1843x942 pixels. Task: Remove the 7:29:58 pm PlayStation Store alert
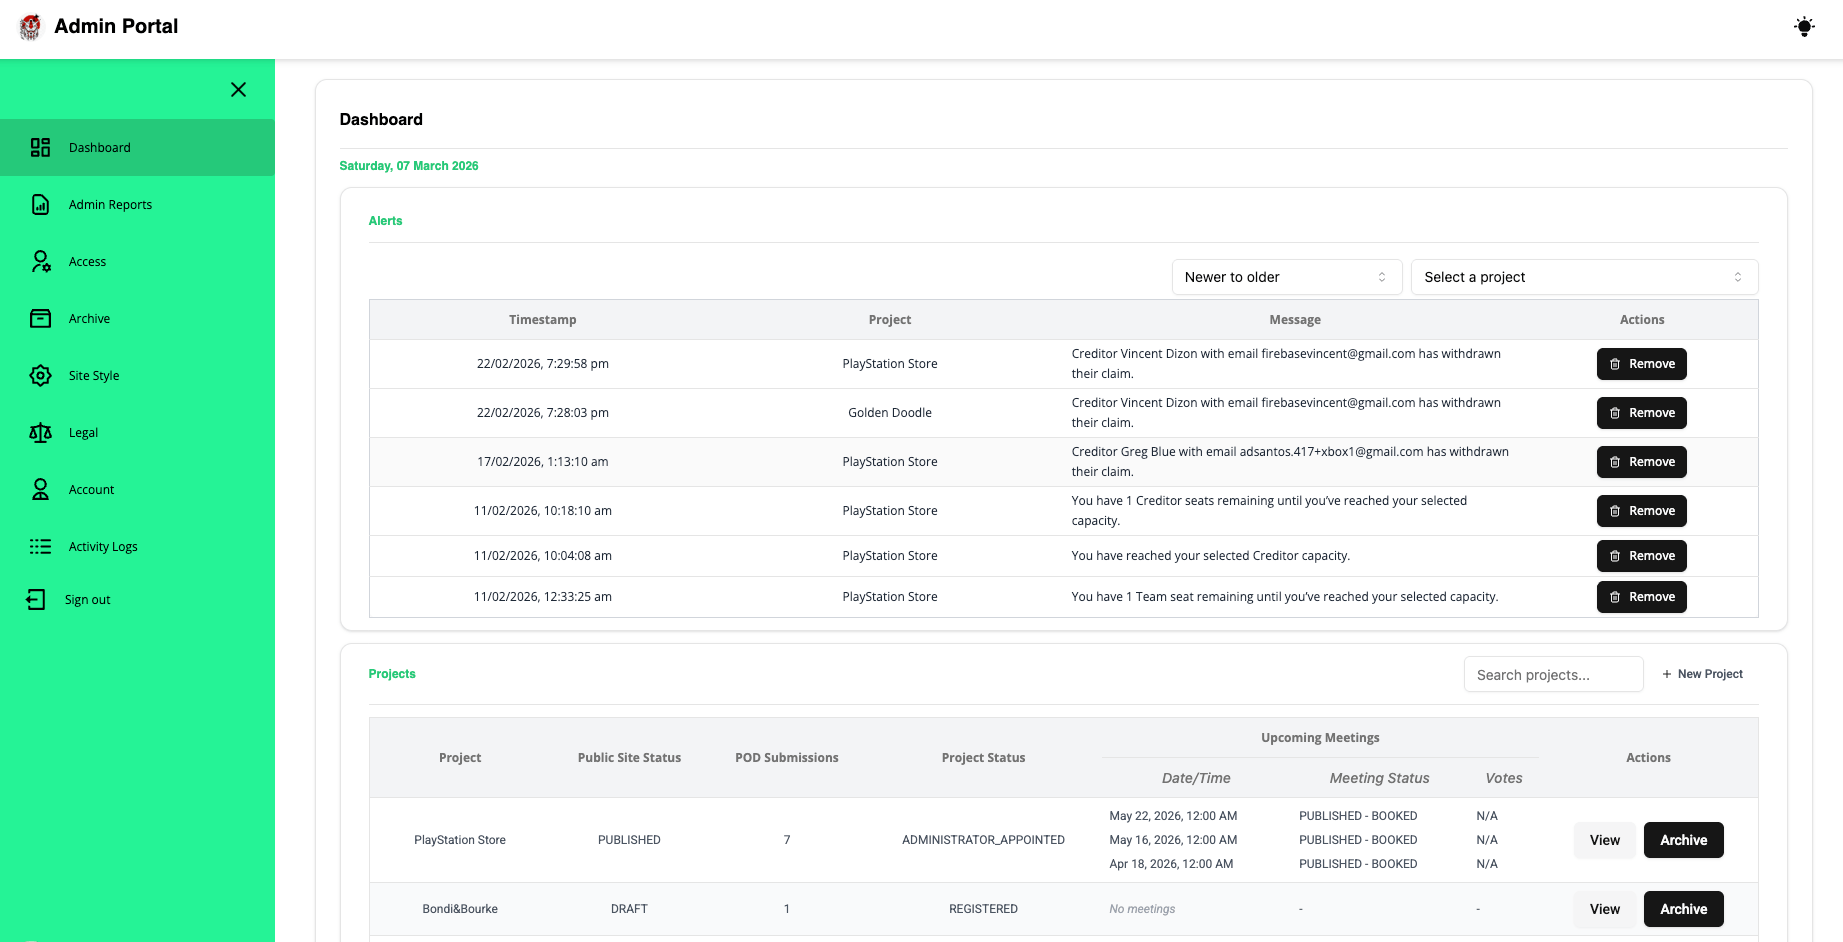(1641, 364)
